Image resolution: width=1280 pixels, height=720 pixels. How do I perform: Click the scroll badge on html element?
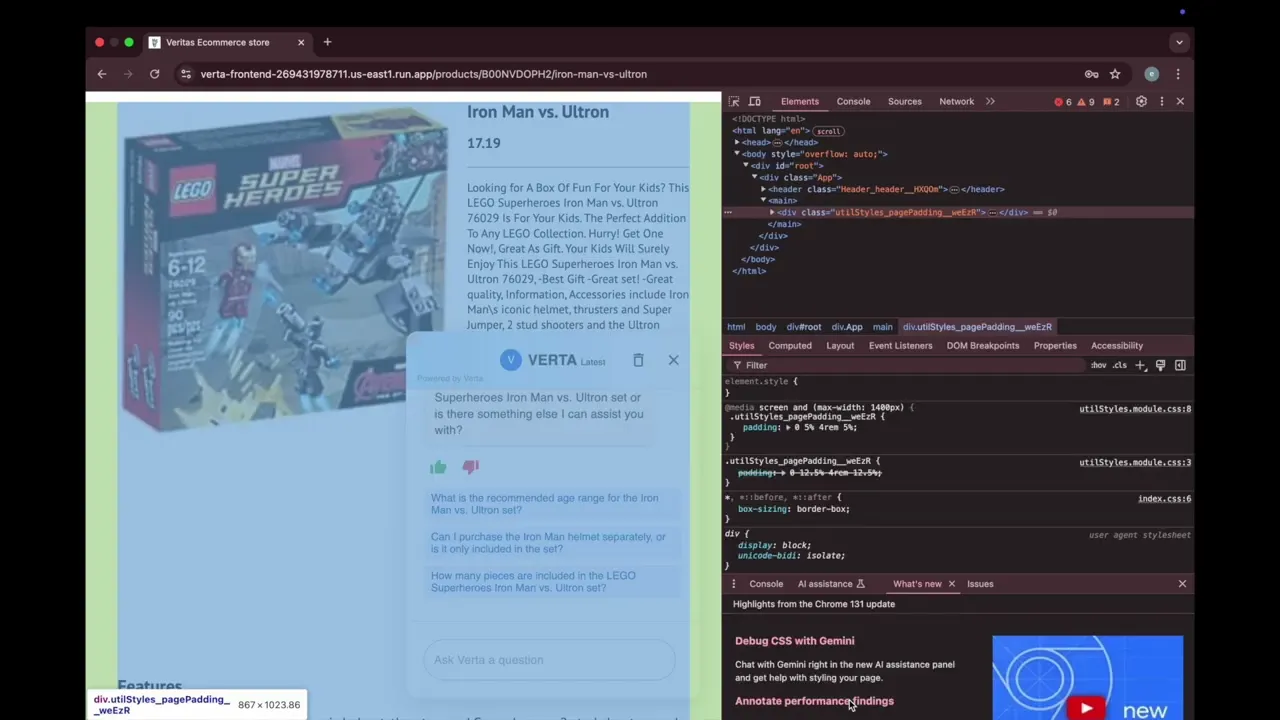click(x=828, y=131)
